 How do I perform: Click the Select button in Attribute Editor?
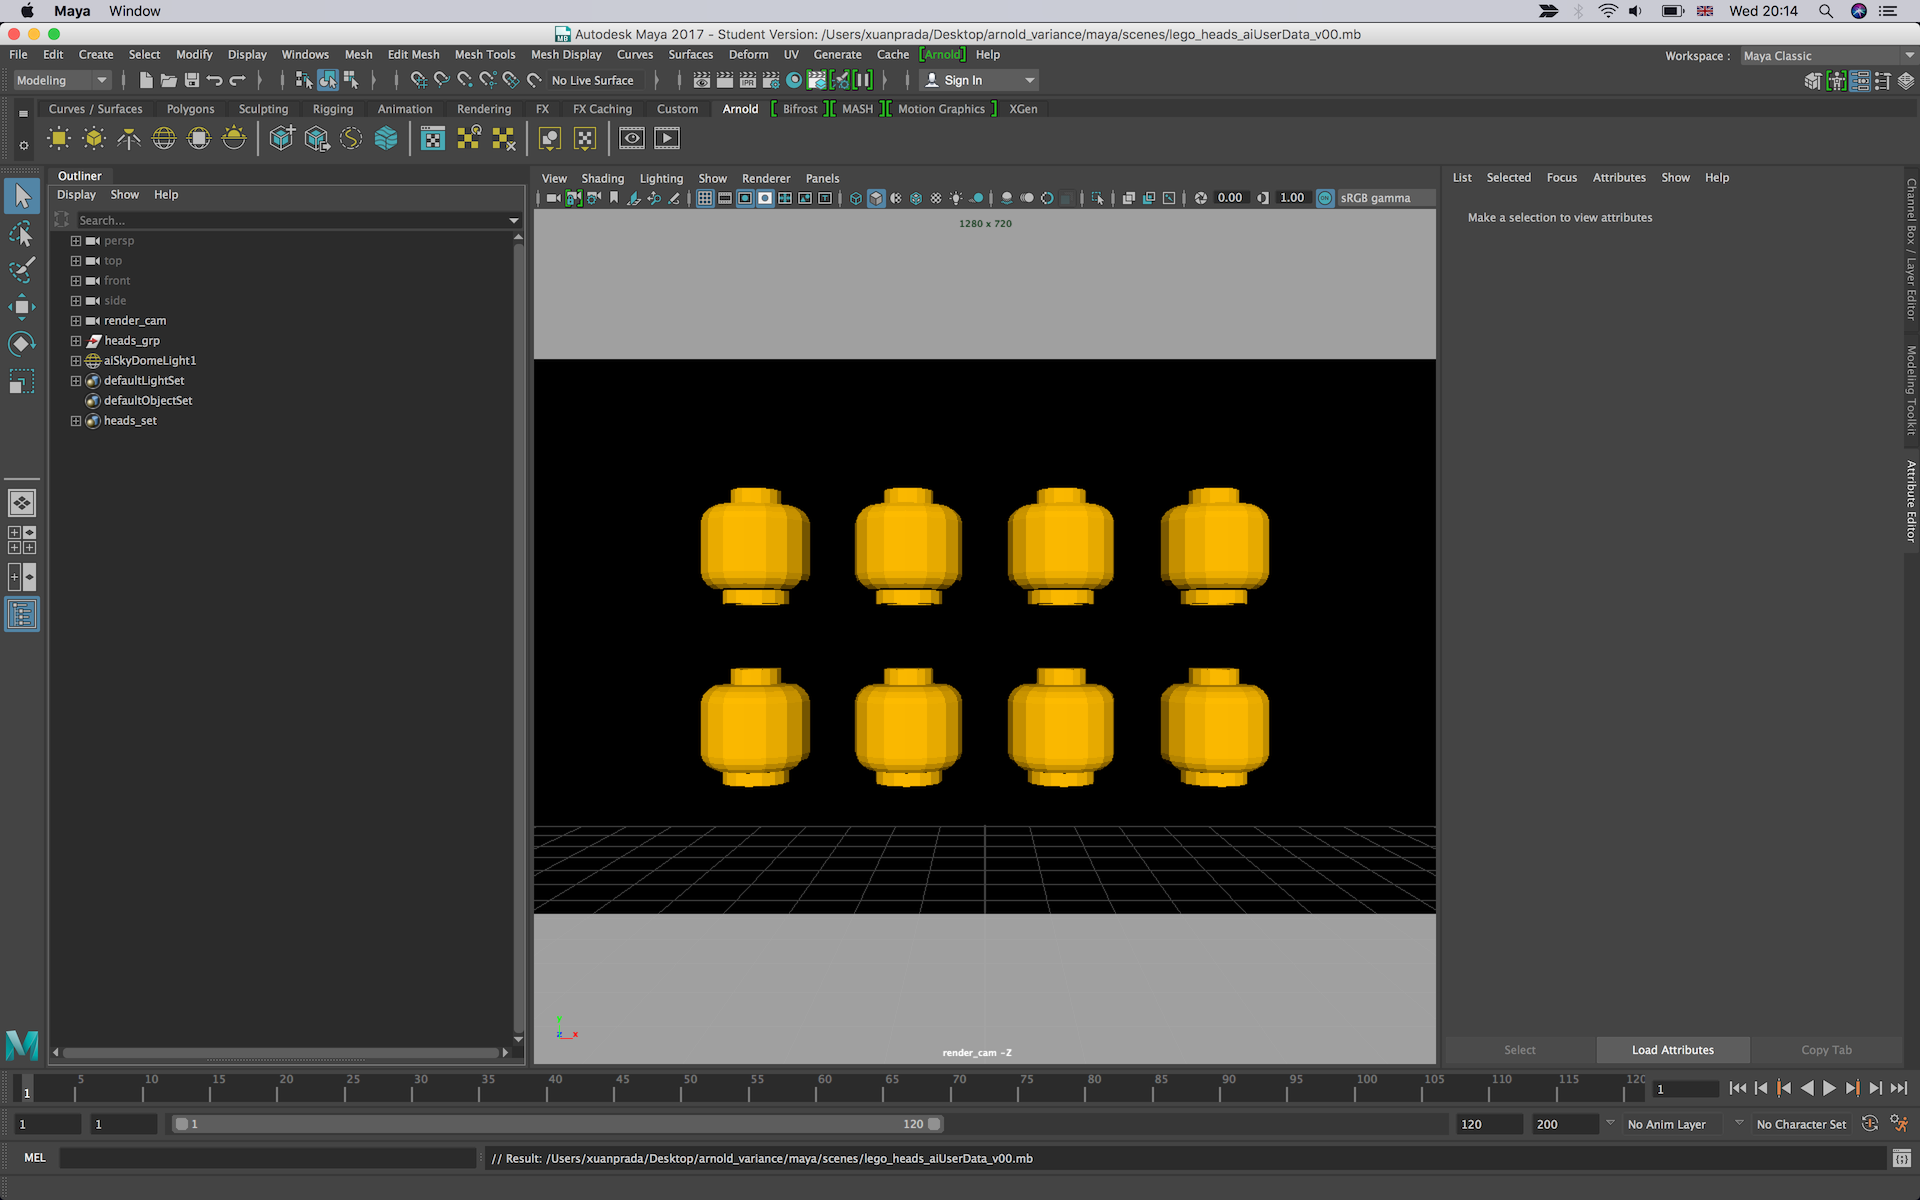[1520, 1050]
